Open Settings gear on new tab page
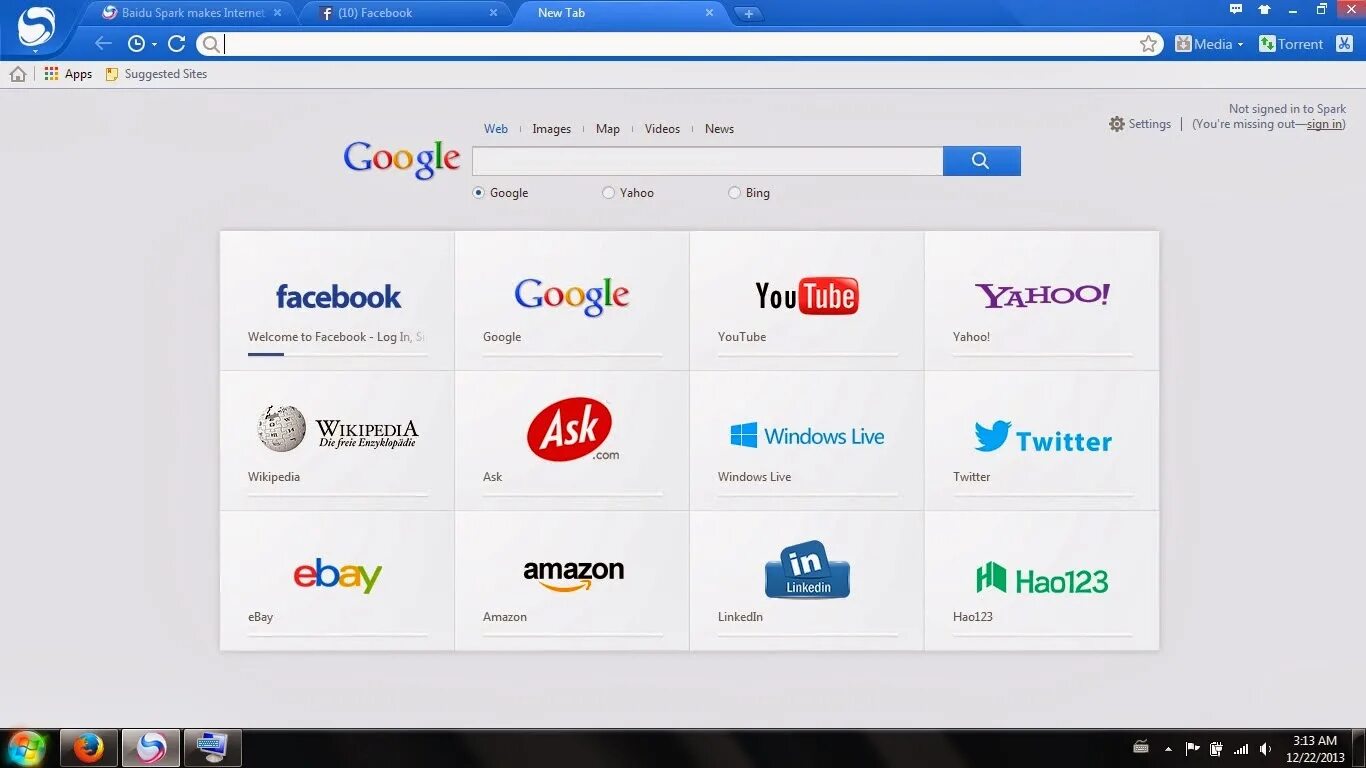Image resolution: width=1366 pixels, height=768 pixels. 1140,124
